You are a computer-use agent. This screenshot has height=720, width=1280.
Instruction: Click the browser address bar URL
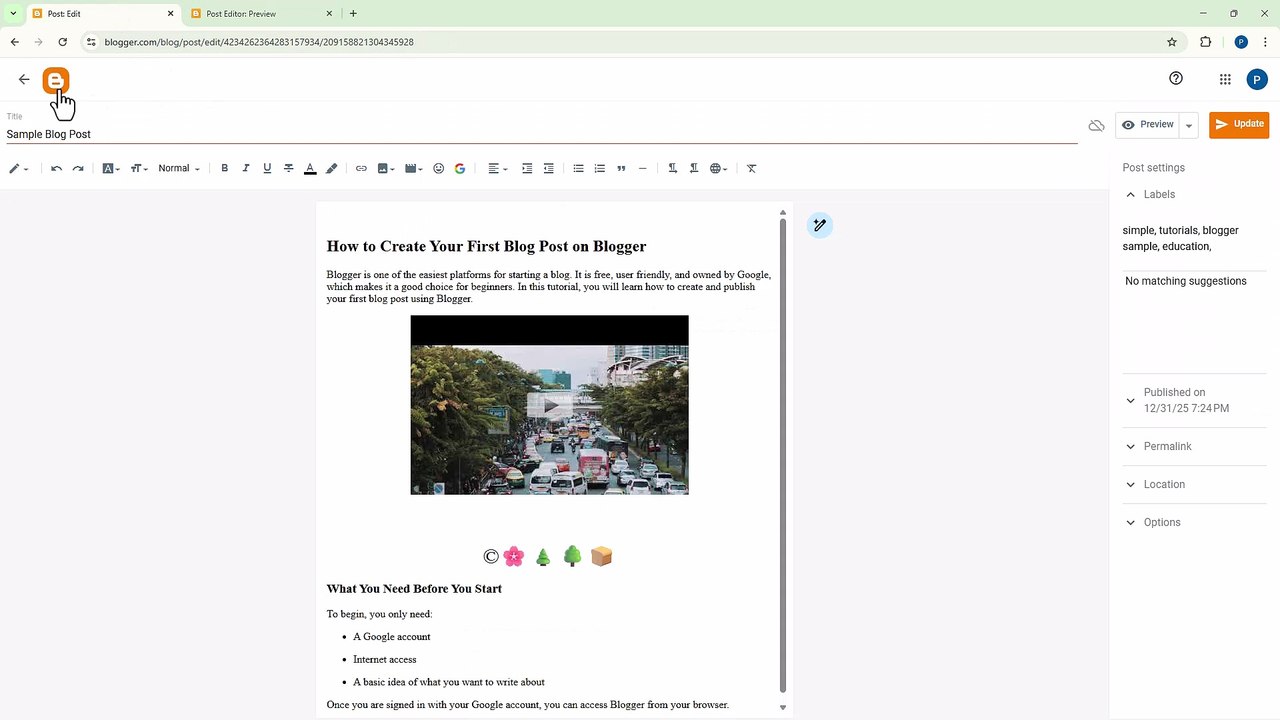259,42
